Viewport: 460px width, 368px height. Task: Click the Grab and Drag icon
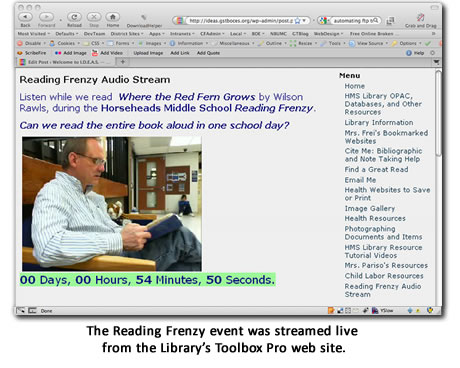click(420, 17)
